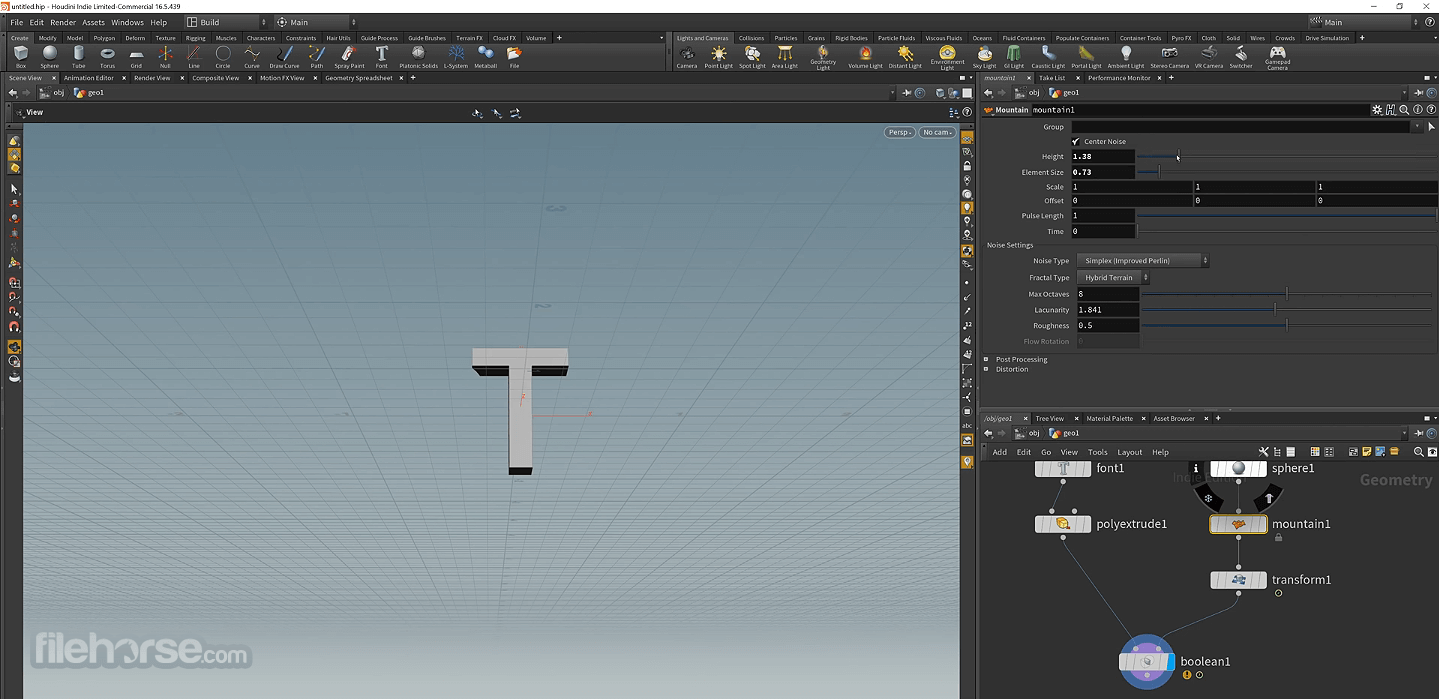
Task: Add an Area Light
Action: pyautogui.click(x=785, y=56)
